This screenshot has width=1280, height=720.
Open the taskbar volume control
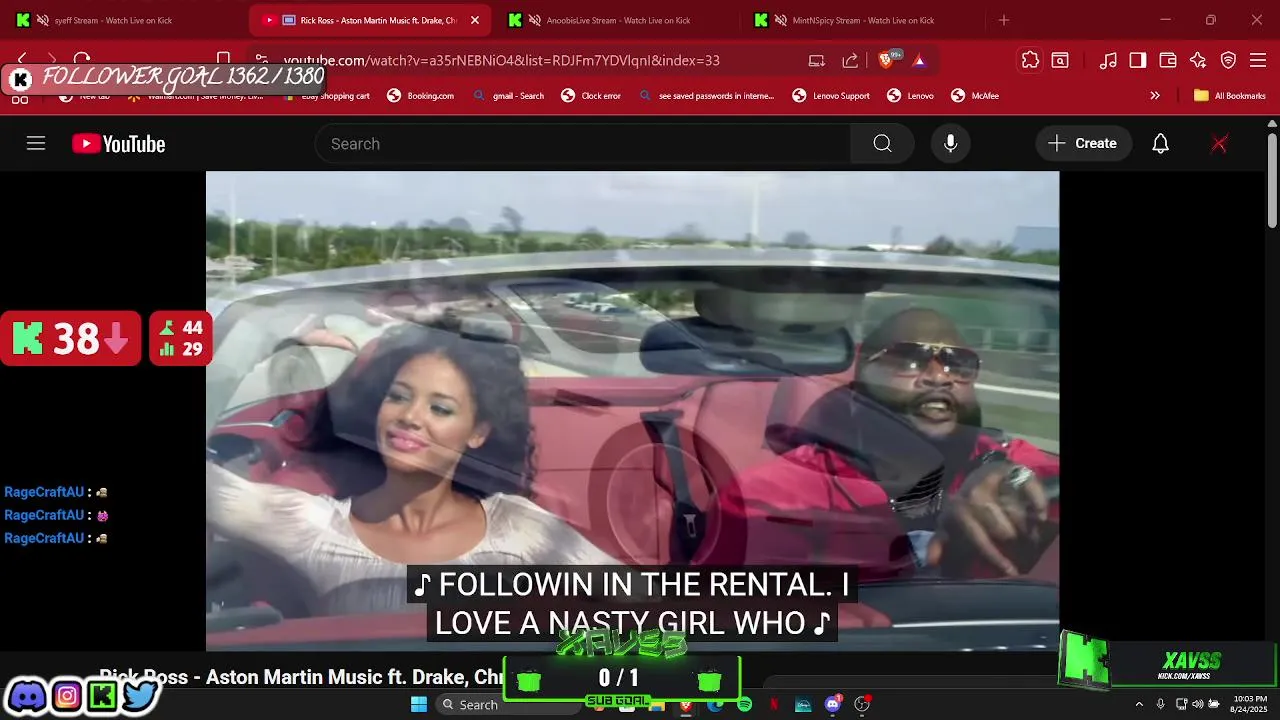[x=1197, y=704]
